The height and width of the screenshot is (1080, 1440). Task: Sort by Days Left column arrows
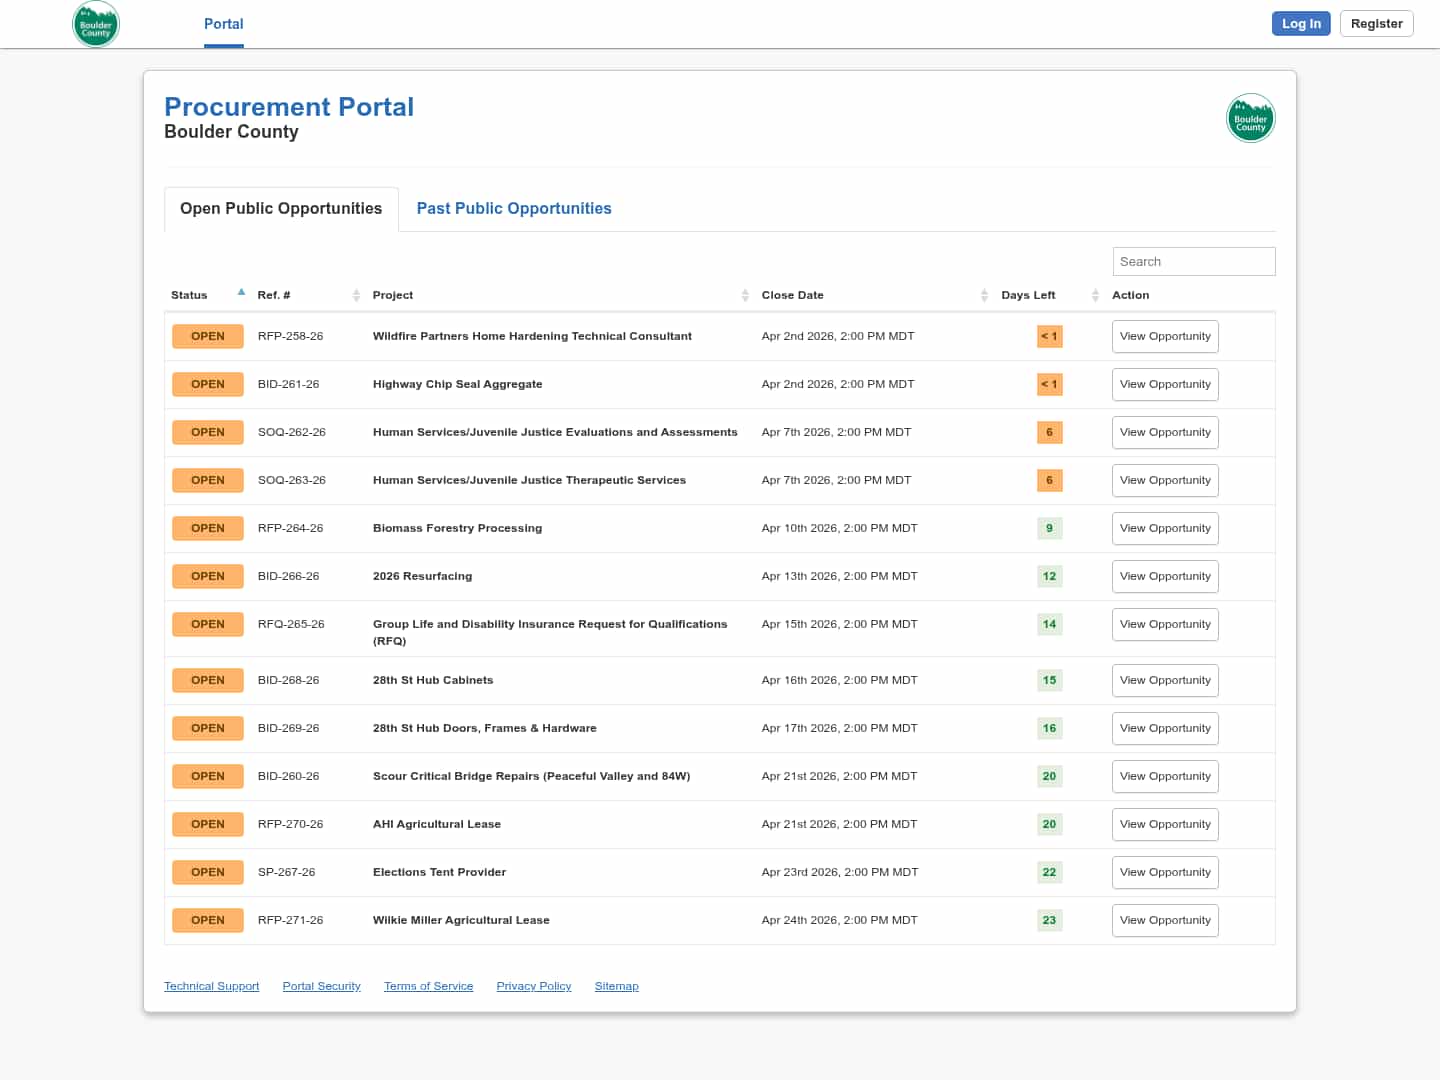click(x=1095, y=295)
